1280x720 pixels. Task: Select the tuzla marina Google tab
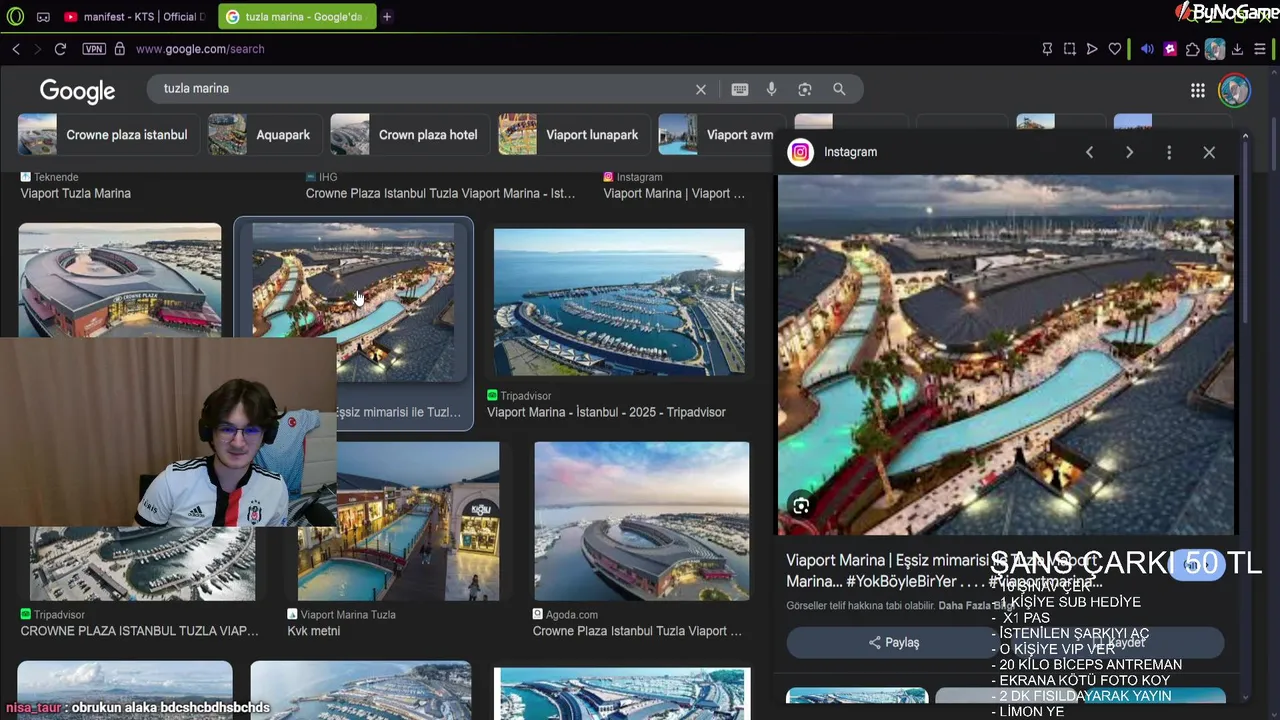296,17
